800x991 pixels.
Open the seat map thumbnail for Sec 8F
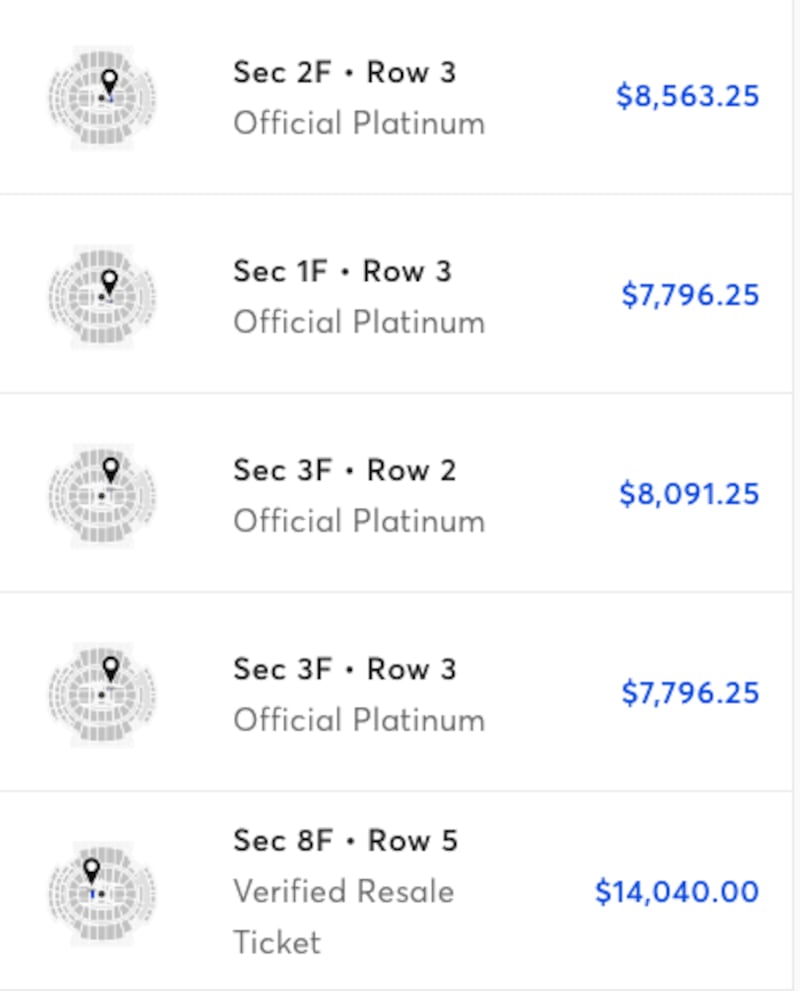[102, 893]
